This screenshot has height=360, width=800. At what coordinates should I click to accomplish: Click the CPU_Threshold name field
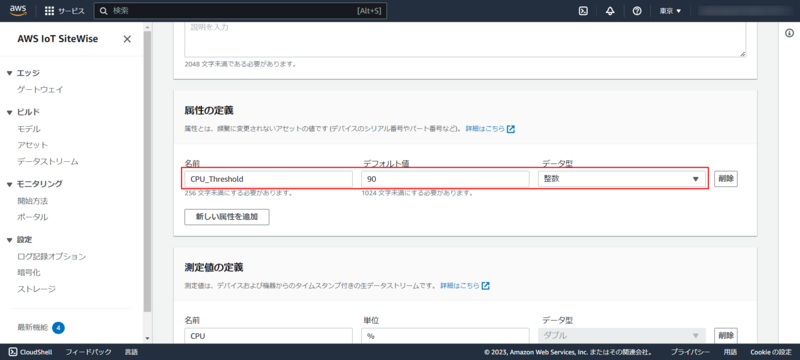[x=268, y=179]
